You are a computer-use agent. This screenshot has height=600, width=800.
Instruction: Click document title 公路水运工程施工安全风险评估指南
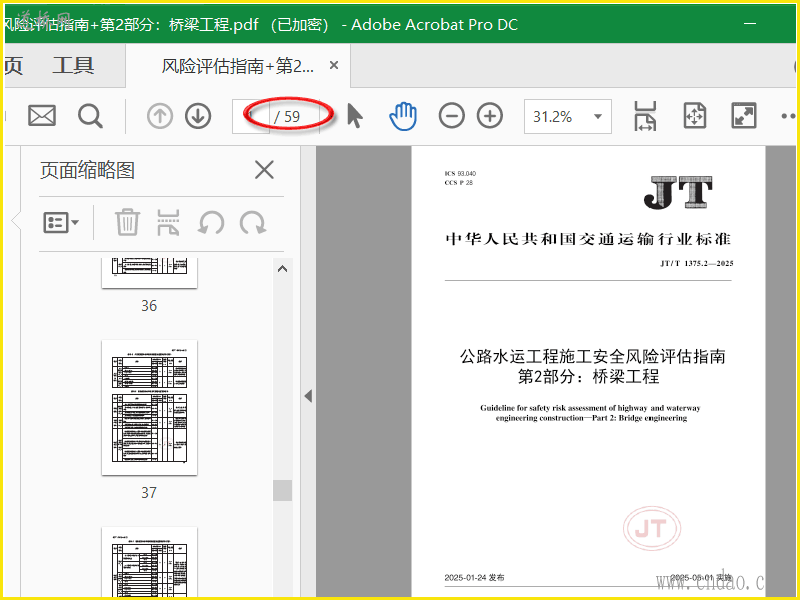click(x=592, y=356)
